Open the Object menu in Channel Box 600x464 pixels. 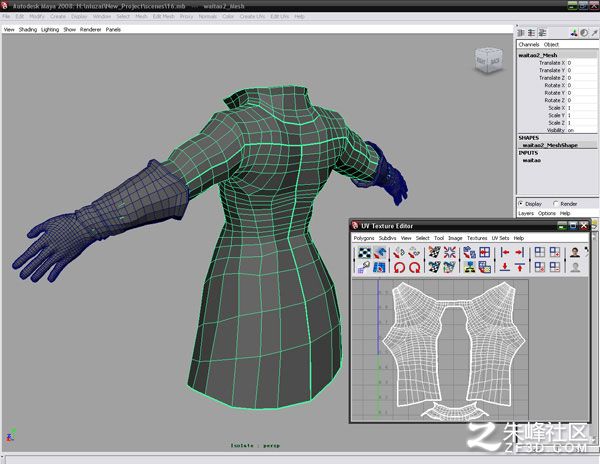click(551, 44)
